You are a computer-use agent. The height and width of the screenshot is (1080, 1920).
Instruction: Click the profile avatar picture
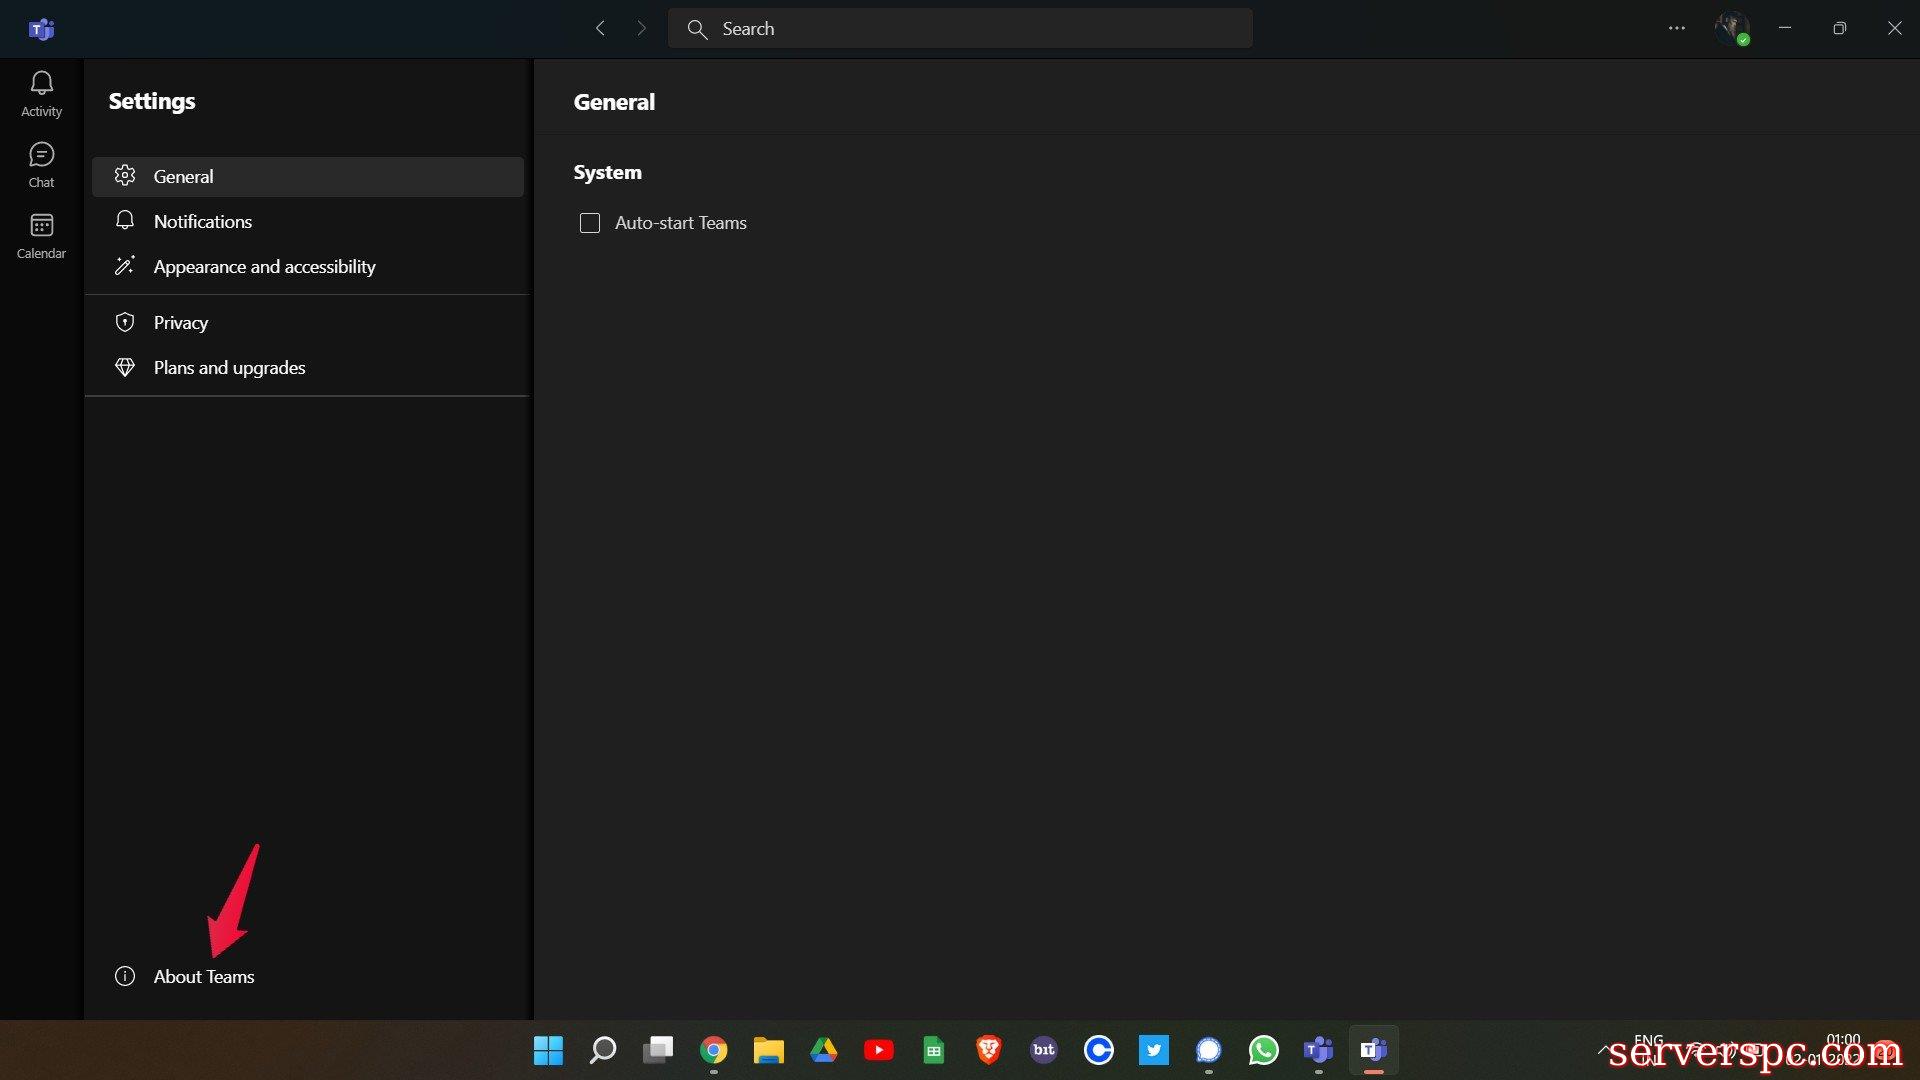tap(1731, 28)
